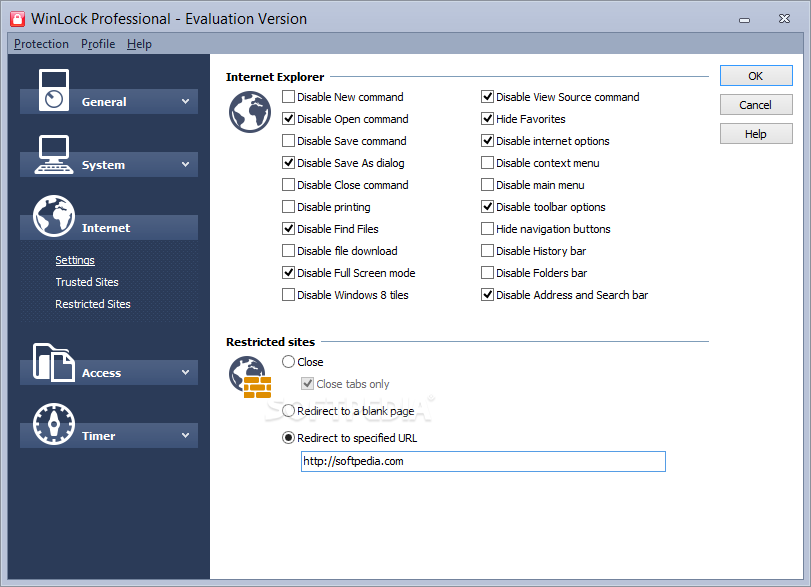Click the System computer icon in sidebar
Image resolution: width=811 pixels, height=587 pixels.
(54, 155)
